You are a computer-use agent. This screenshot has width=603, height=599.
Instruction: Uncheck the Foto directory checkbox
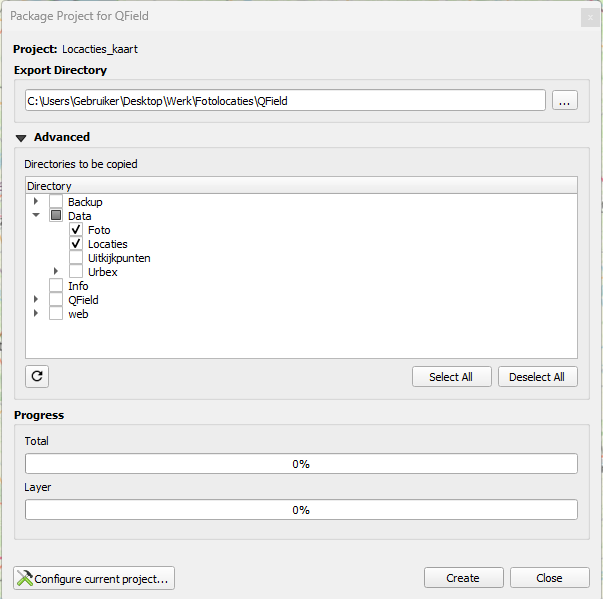click(x=76, y=230)
